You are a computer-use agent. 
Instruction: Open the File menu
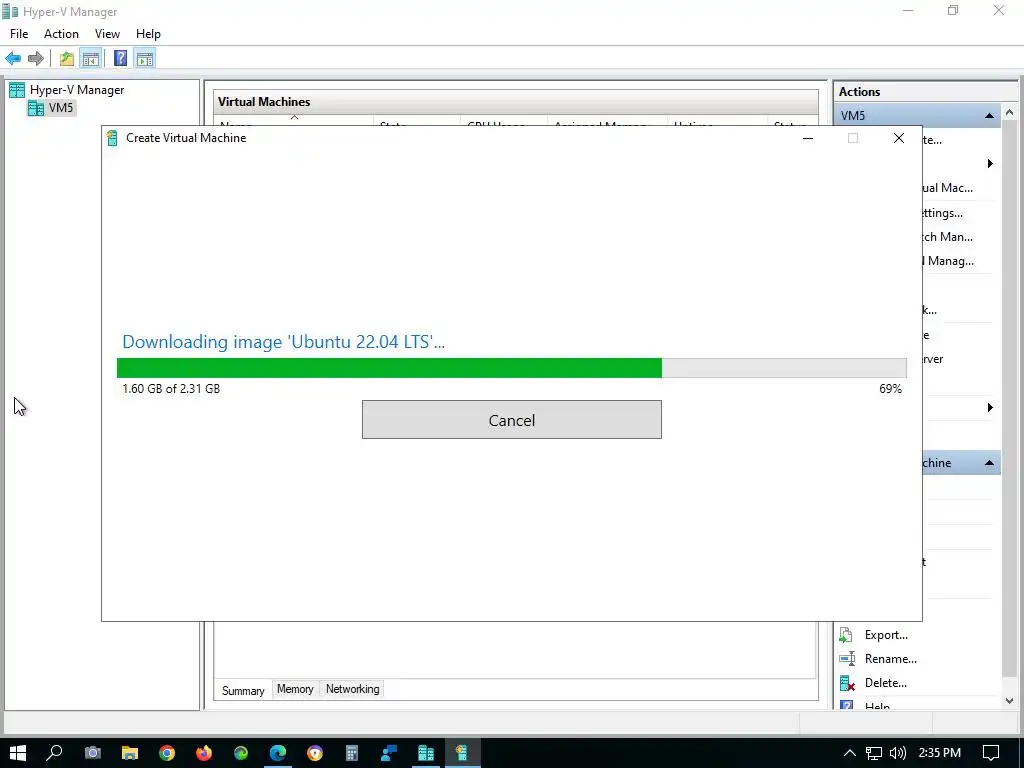point(19,34)
